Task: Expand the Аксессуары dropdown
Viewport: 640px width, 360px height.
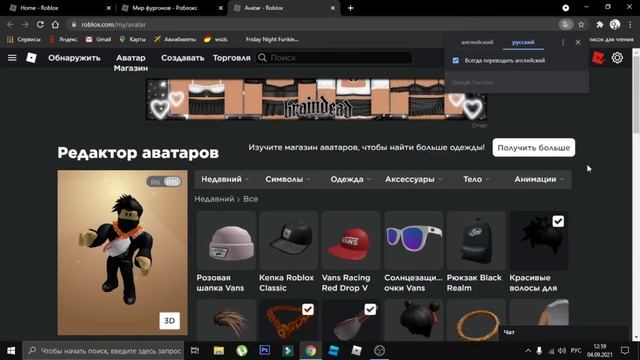Action: point(413,179)
